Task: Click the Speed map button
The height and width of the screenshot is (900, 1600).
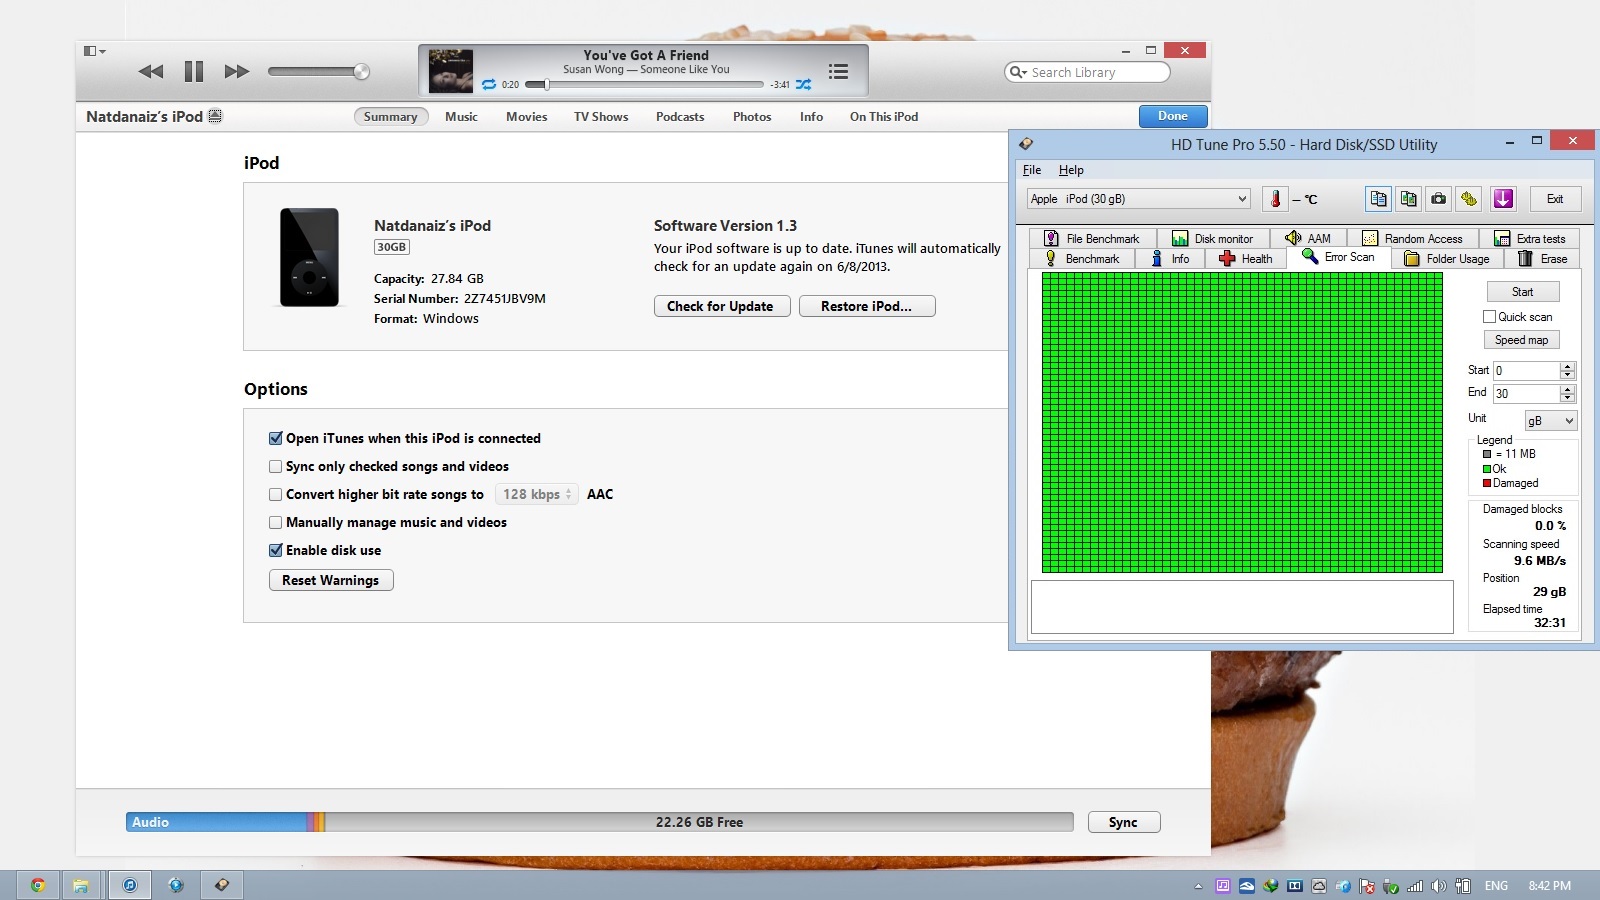Action: click(x=1522, y=340)
